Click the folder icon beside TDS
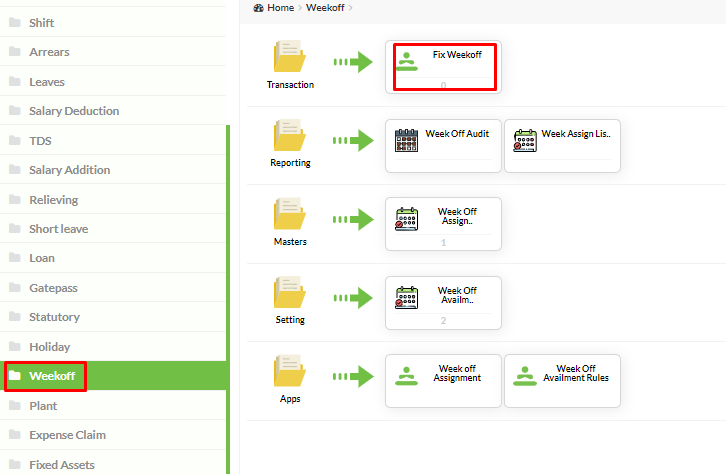This screenshot has height=474, width=726. (15, 140)
